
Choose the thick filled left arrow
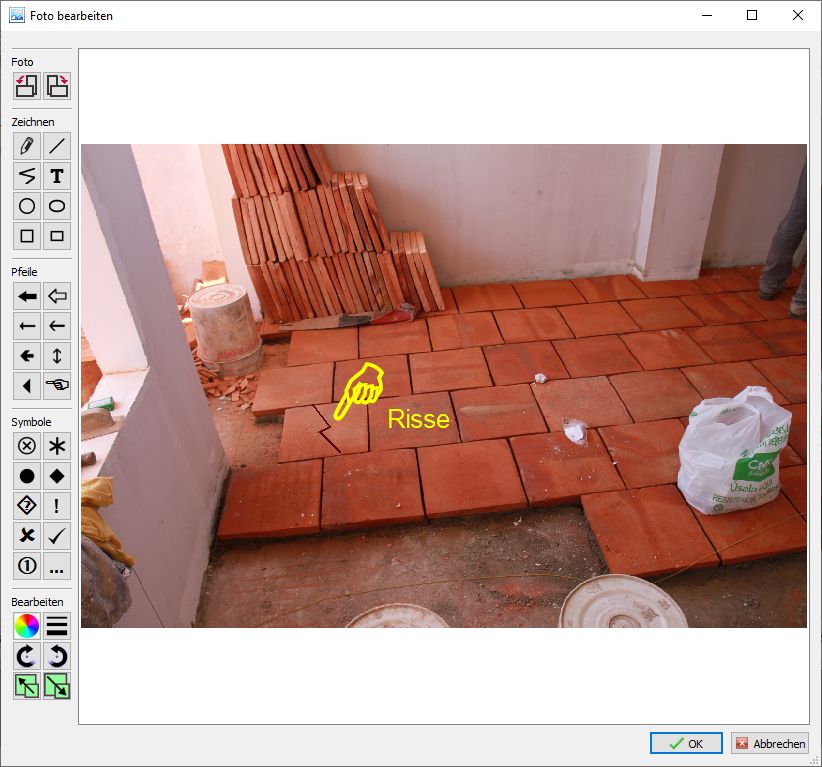click(27, 296)
